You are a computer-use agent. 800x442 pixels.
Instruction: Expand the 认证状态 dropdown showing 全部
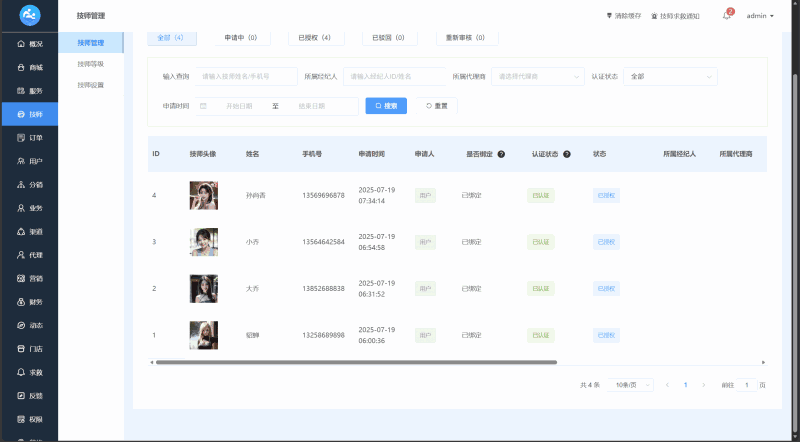click(670, 77)
